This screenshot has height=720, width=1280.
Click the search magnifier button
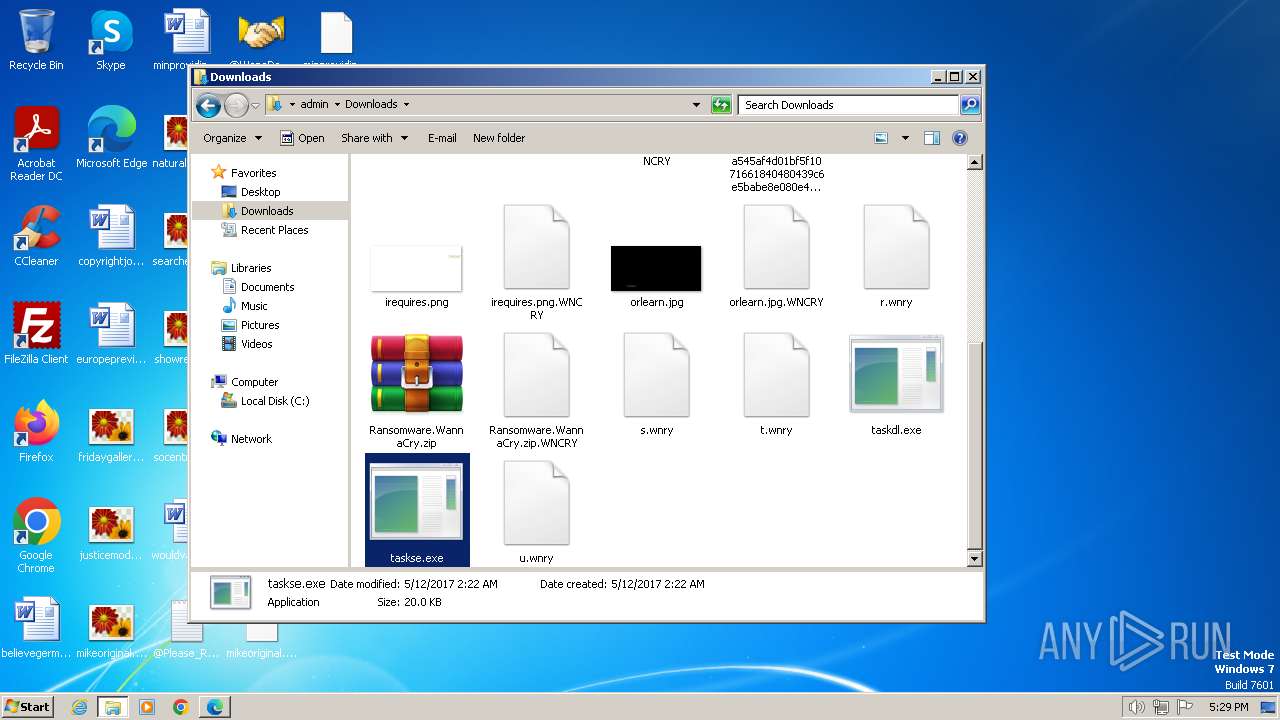(969, 105)
